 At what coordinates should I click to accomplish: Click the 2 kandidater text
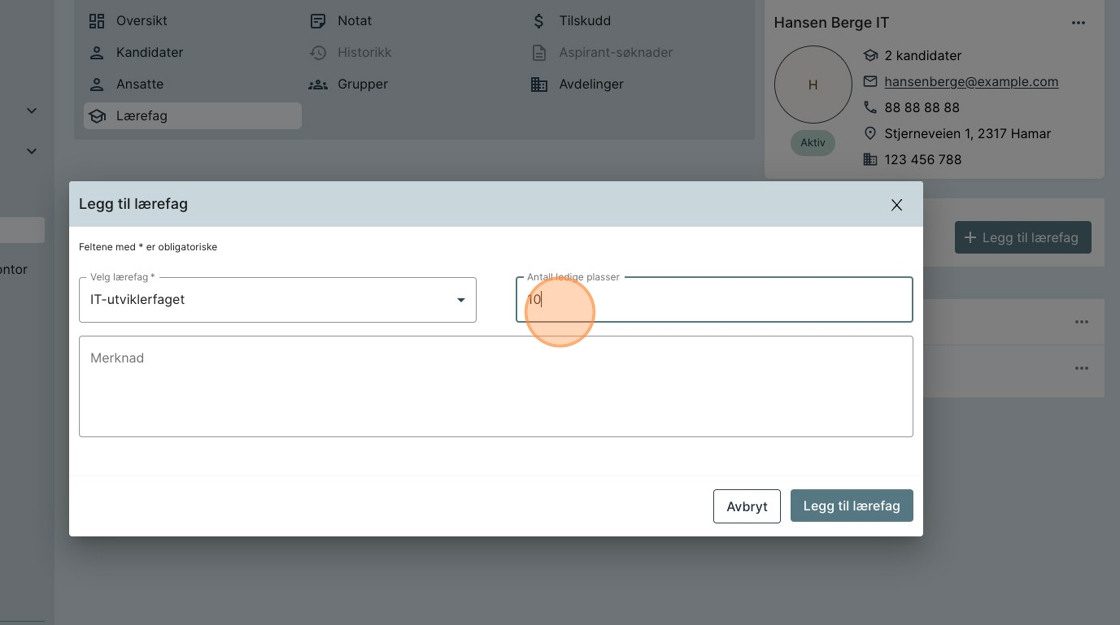tap(923, 55)
